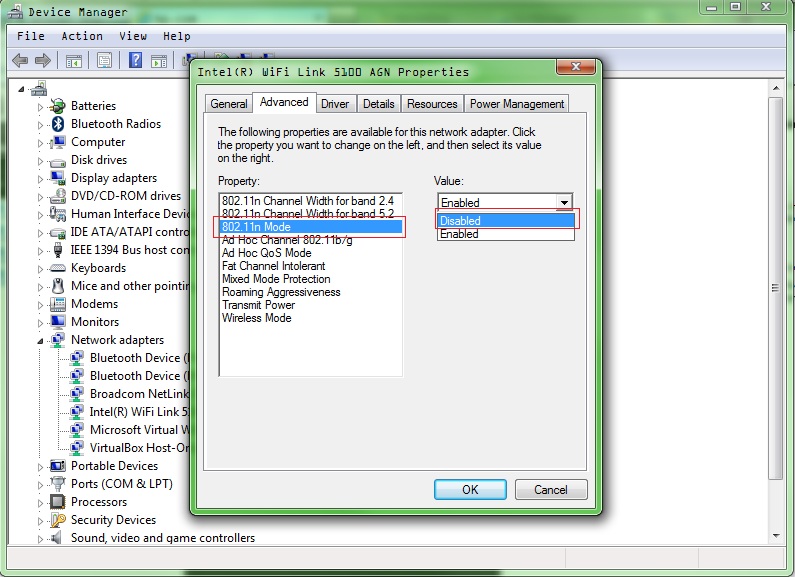Select the Monitors category icon

58,321
